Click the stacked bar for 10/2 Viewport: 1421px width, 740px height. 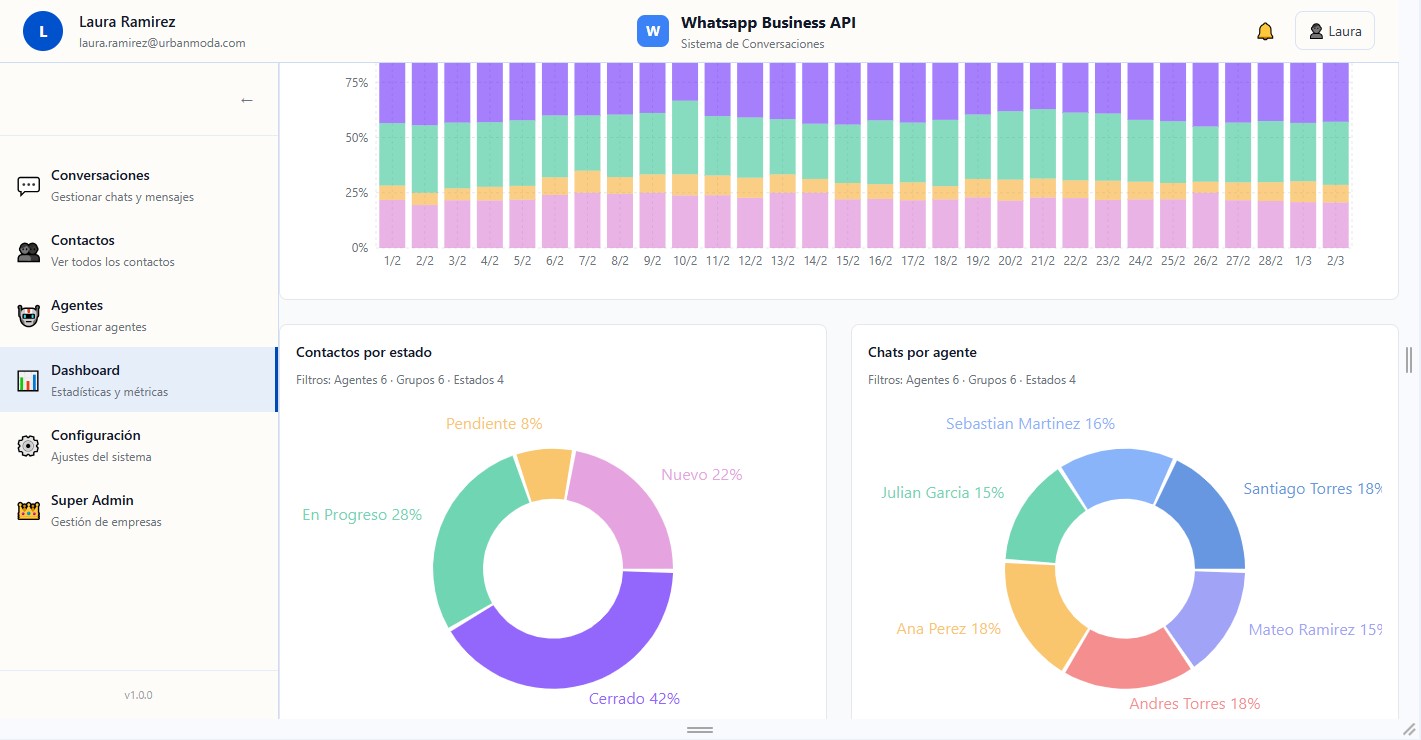click(x=685, y=155)
